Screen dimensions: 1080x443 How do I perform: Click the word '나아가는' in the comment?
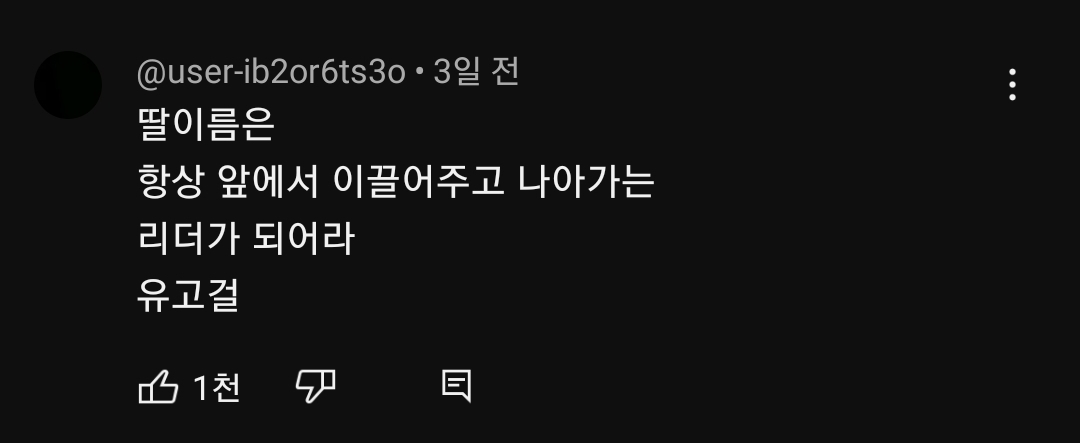pos(586,182)
